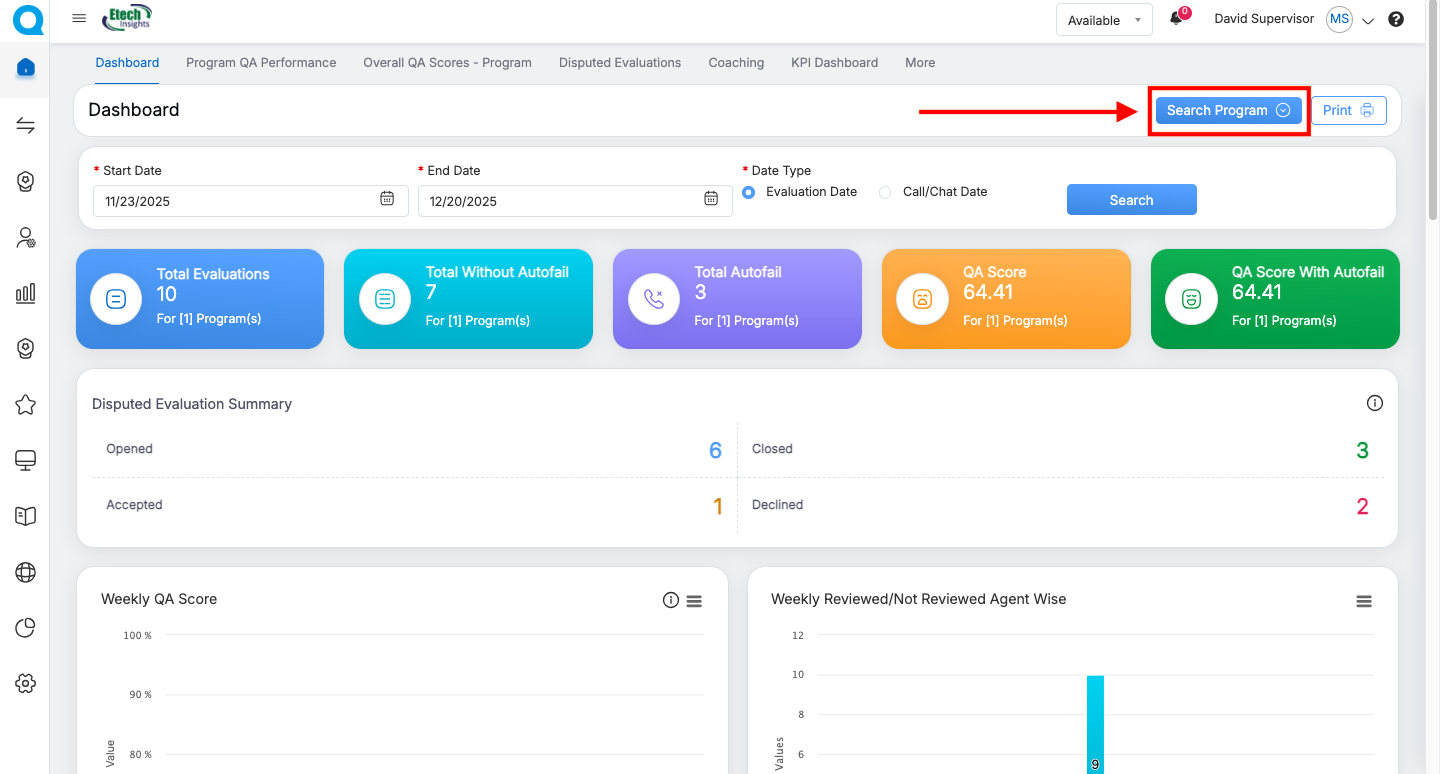The height and width of the screenshot is (774, 1440).
Task: Click the home icon in the sidebar
Action: 26,68
